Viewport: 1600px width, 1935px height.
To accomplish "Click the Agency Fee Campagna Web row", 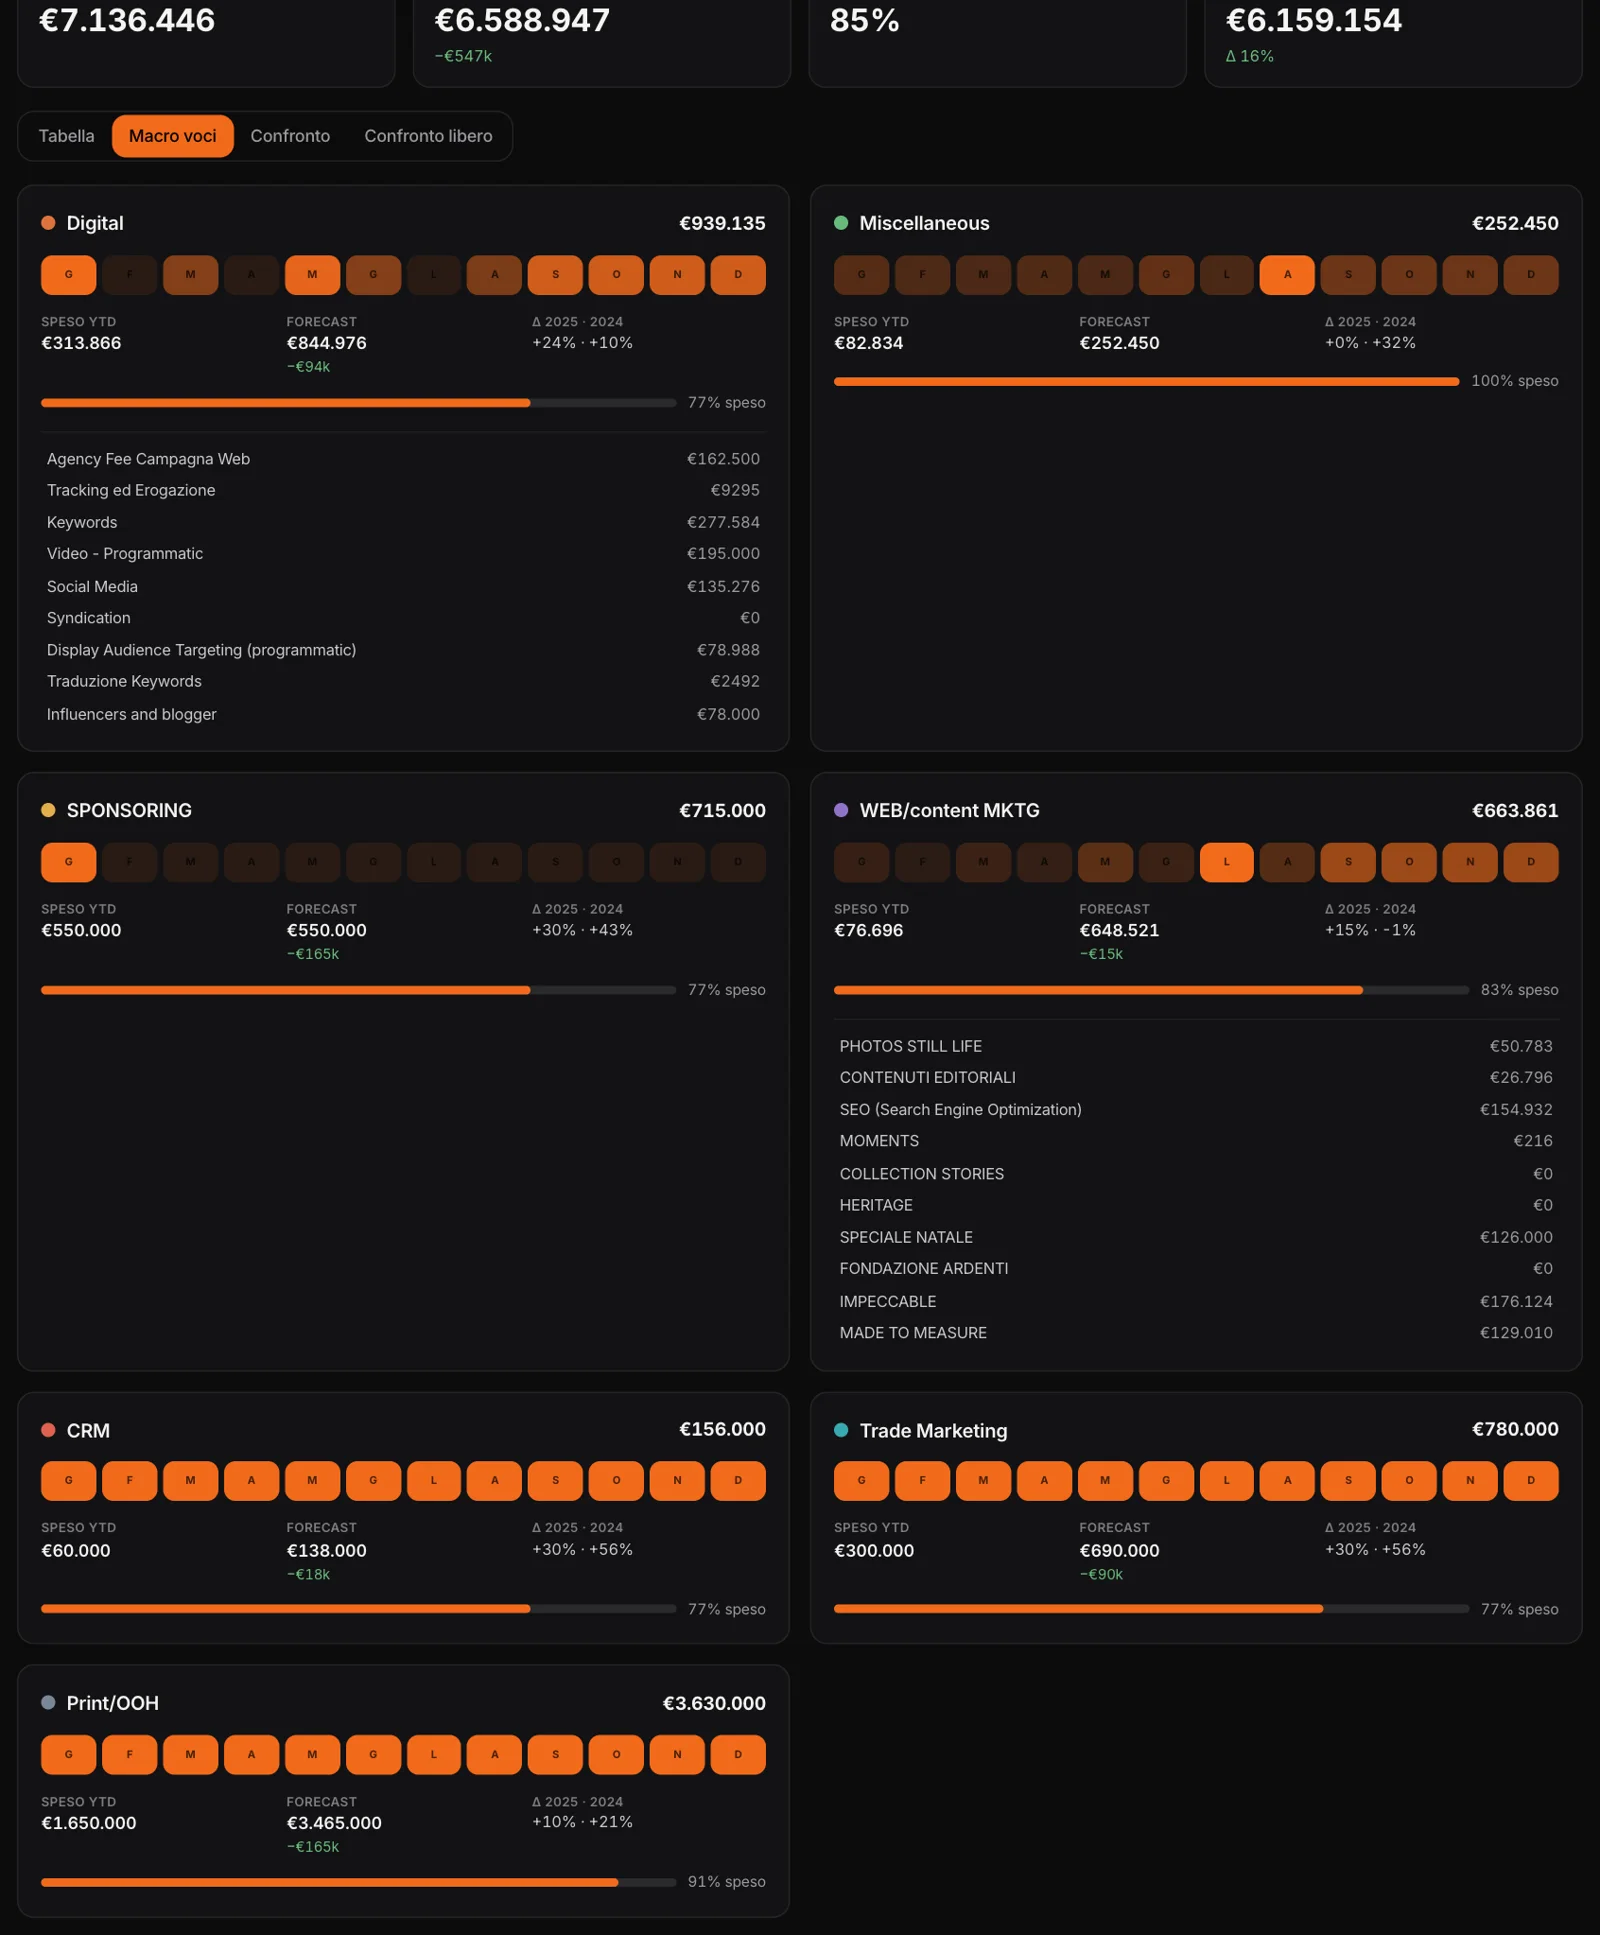I will [x=403, y=459].
